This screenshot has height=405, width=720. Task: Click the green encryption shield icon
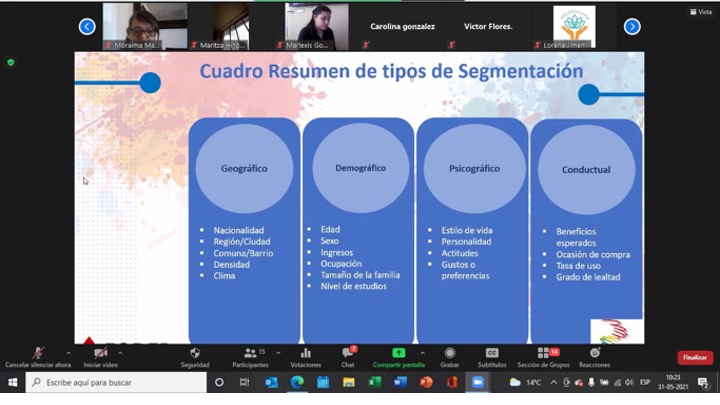click(11, 62)
